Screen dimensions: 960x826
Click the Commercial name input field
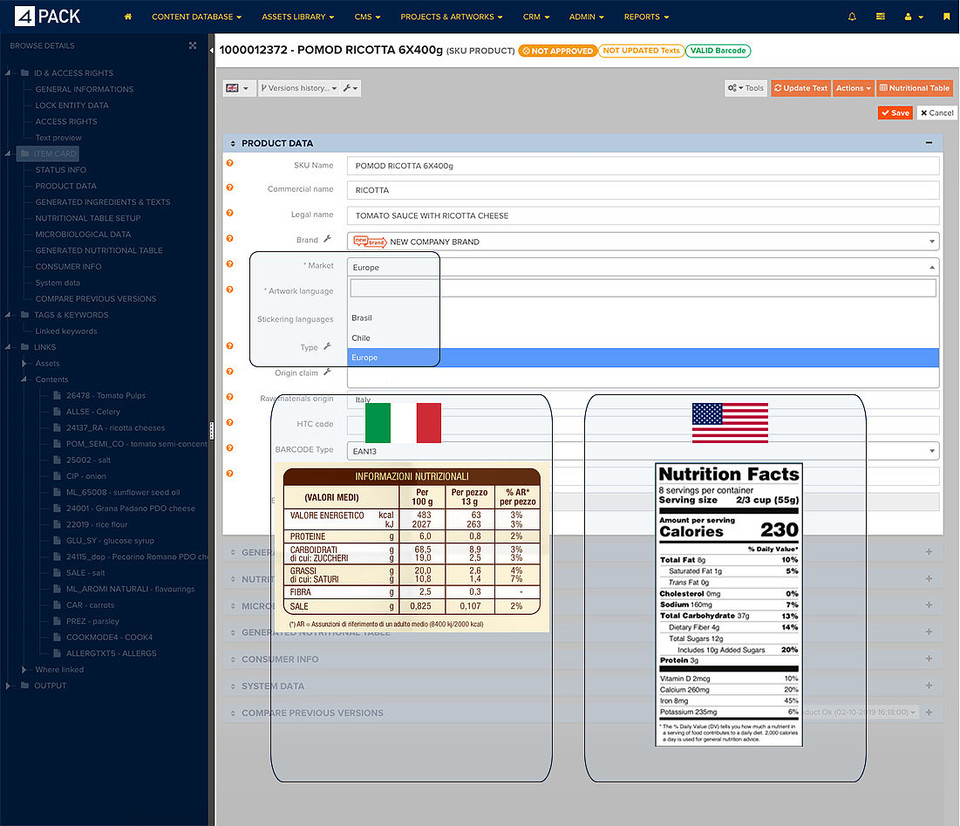tap(643, 190)
